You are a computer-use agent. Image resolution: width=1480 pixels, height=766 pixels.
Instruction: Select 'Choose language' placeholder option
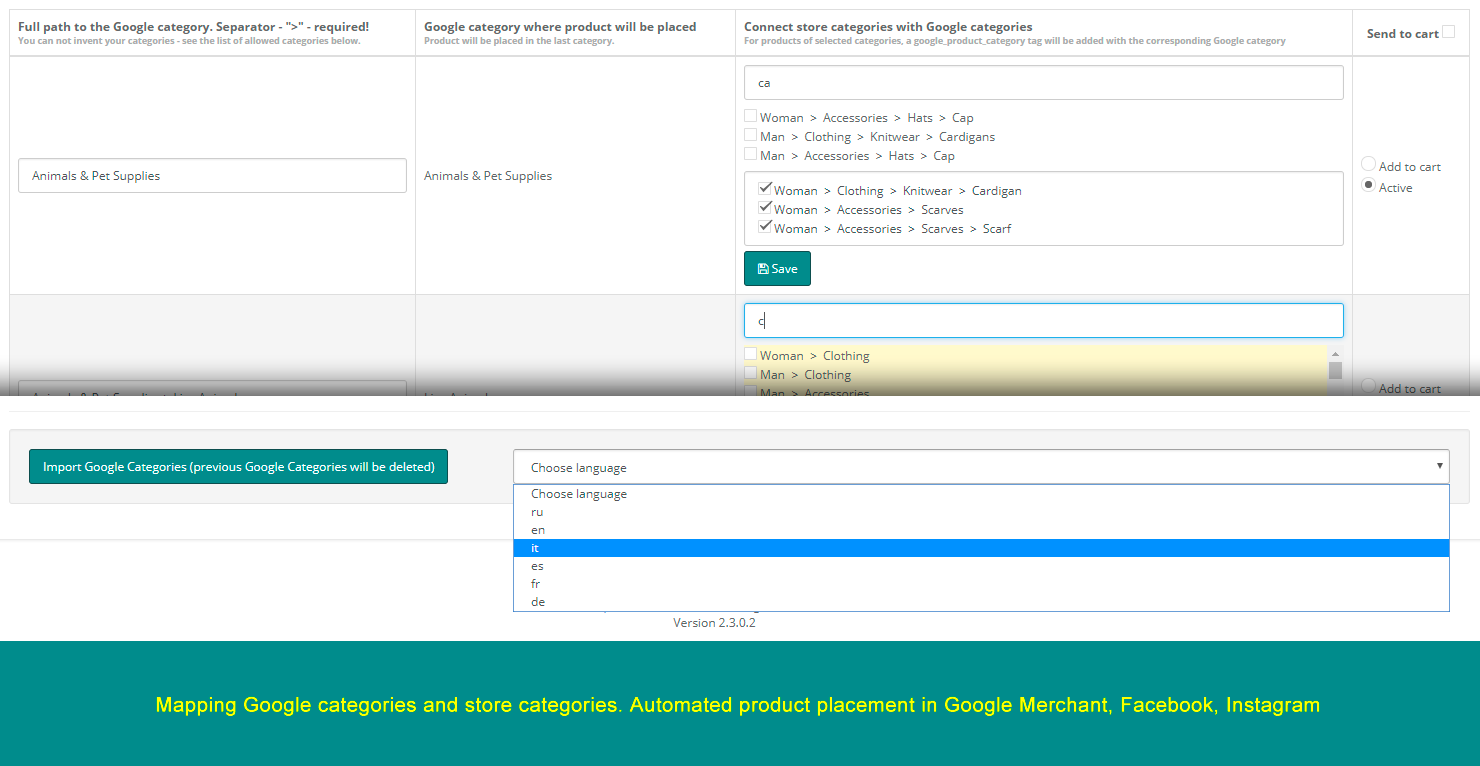pos(981,494)
